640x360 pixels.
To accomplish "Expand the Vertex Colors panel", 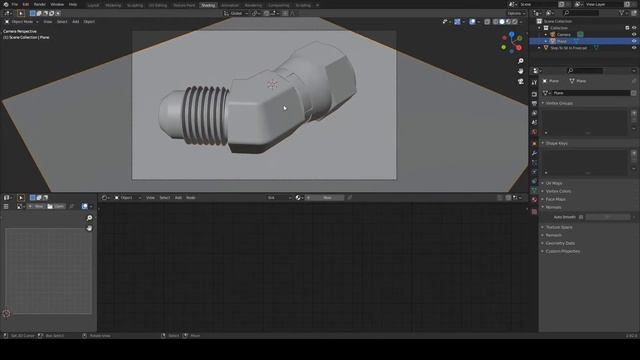I will click(x=558, y=191).
